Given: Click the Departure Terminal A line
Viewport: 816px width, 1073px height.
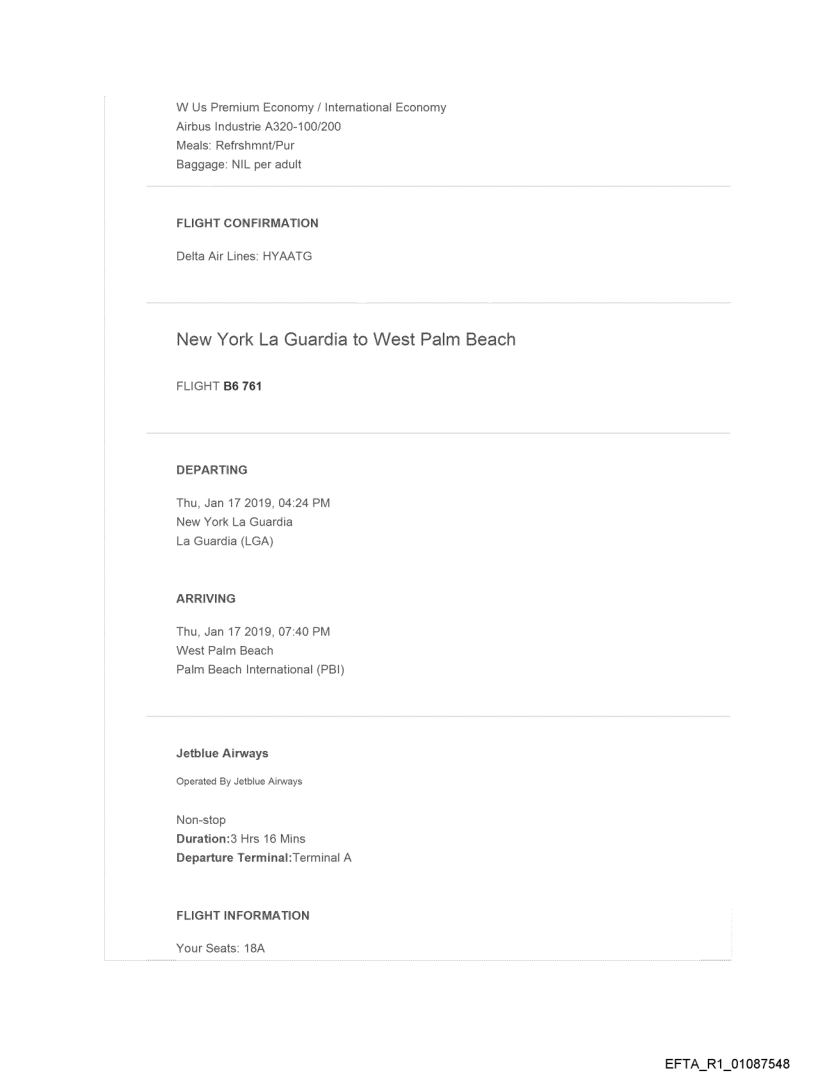Looking at the screenshot, I should point(264,858).
